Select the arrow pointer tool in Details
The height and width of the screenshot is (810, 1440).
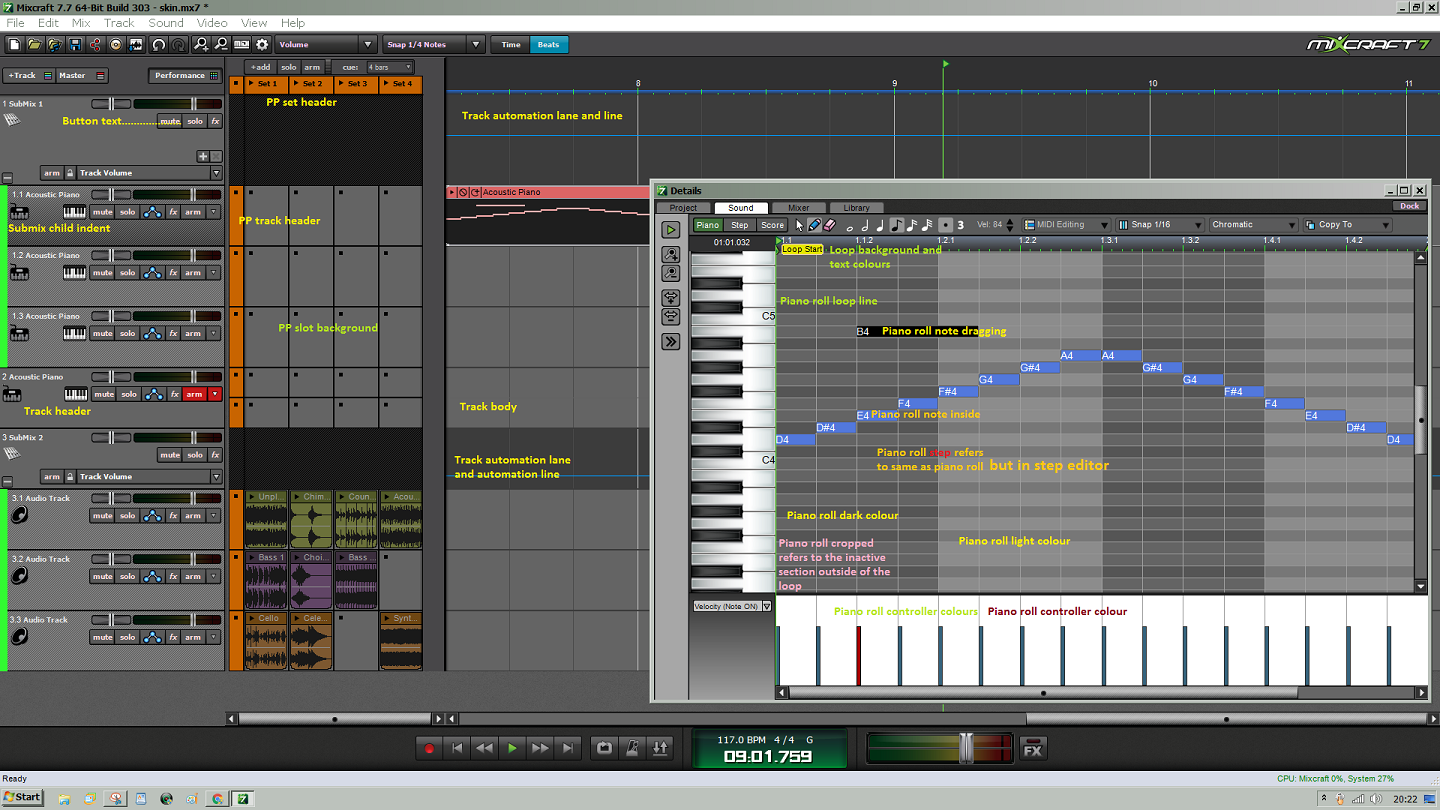pyautogui.click(x=799, y=225)
